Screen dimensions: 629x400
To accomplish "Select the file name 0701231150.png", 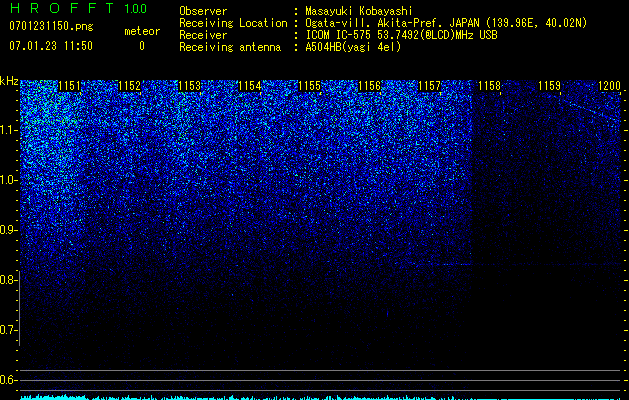I will coord(51,26).
